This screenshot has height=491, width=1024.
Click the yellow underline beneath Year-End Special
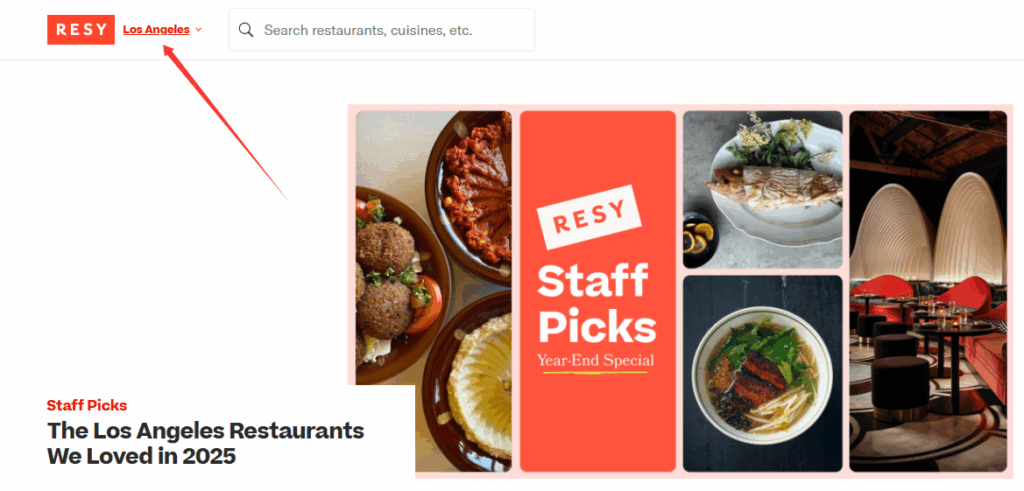pyautogui.click(x=596, y=373)
